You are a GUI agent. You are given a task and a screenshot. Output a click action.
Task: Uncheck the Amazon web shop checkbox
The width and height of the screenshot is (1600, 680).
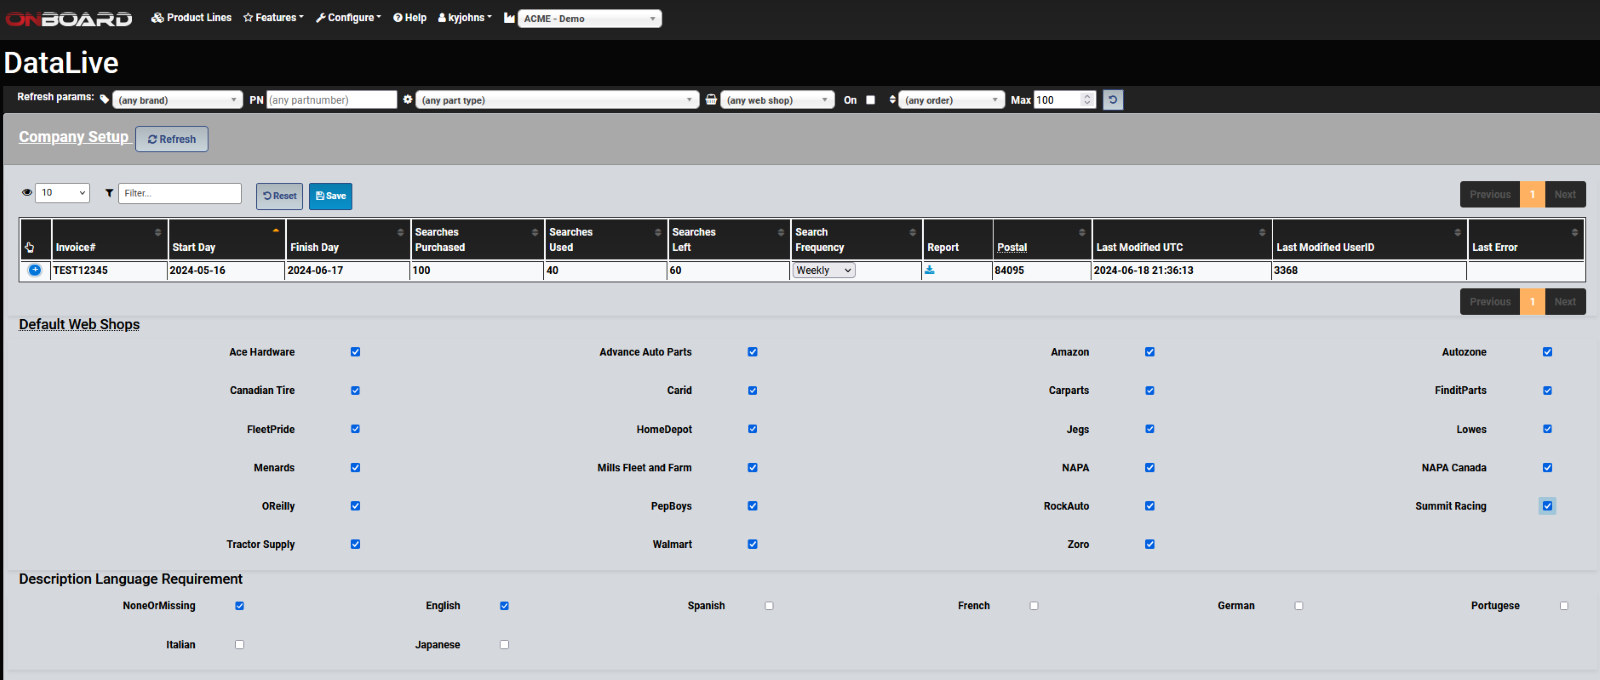[1150, 352]
